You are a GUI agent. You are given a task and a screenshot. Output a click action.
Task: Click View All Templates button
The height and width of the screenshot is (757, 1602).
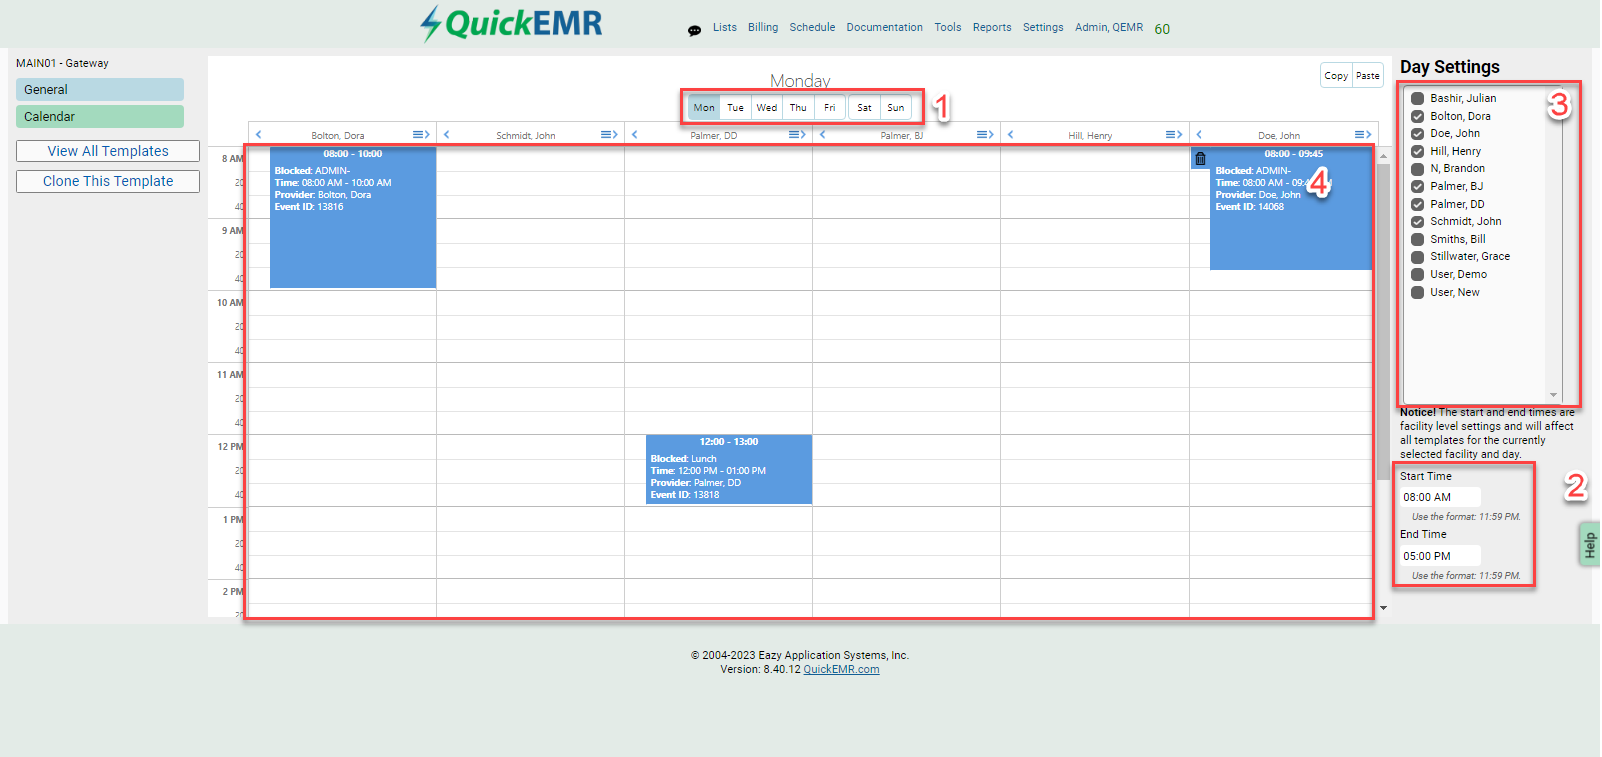tap(108, 151)
